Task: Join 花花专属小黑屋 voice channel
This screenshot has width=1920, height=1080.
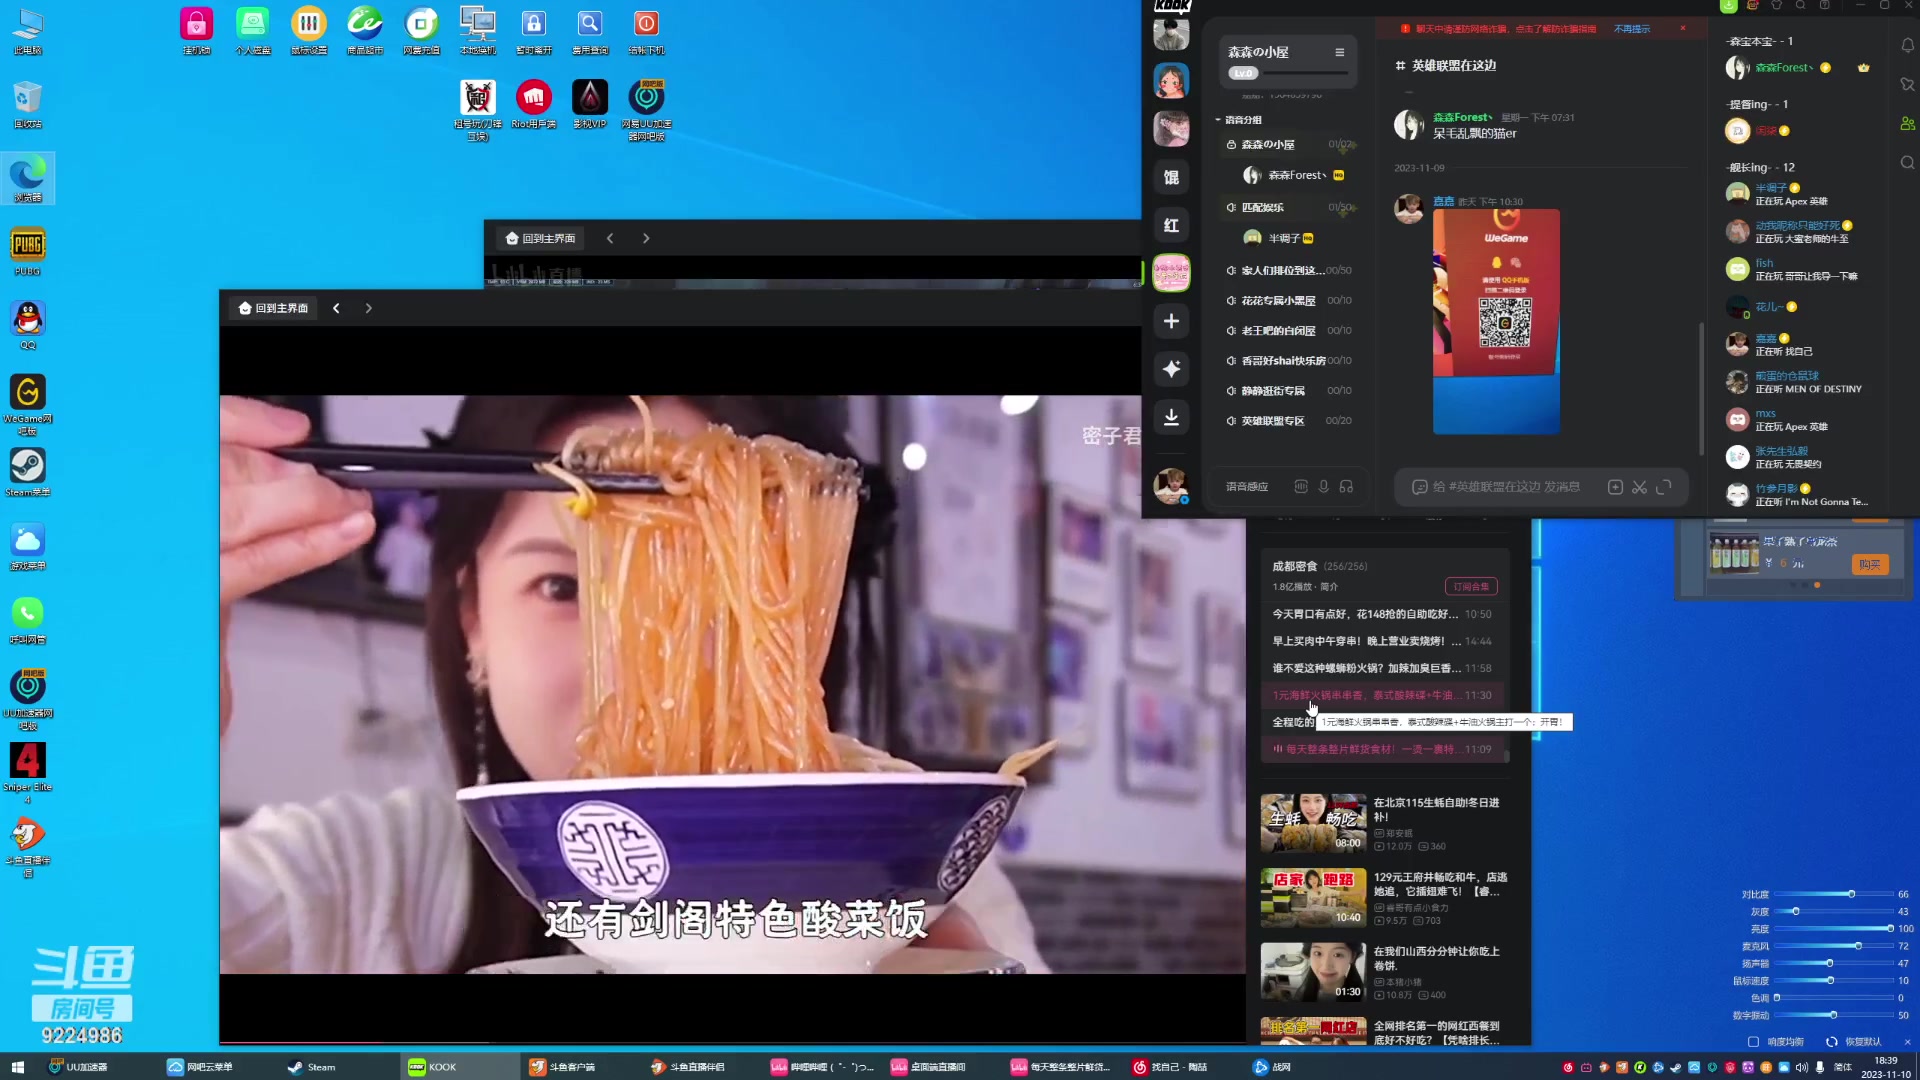Action: [x=1288, y=301]
